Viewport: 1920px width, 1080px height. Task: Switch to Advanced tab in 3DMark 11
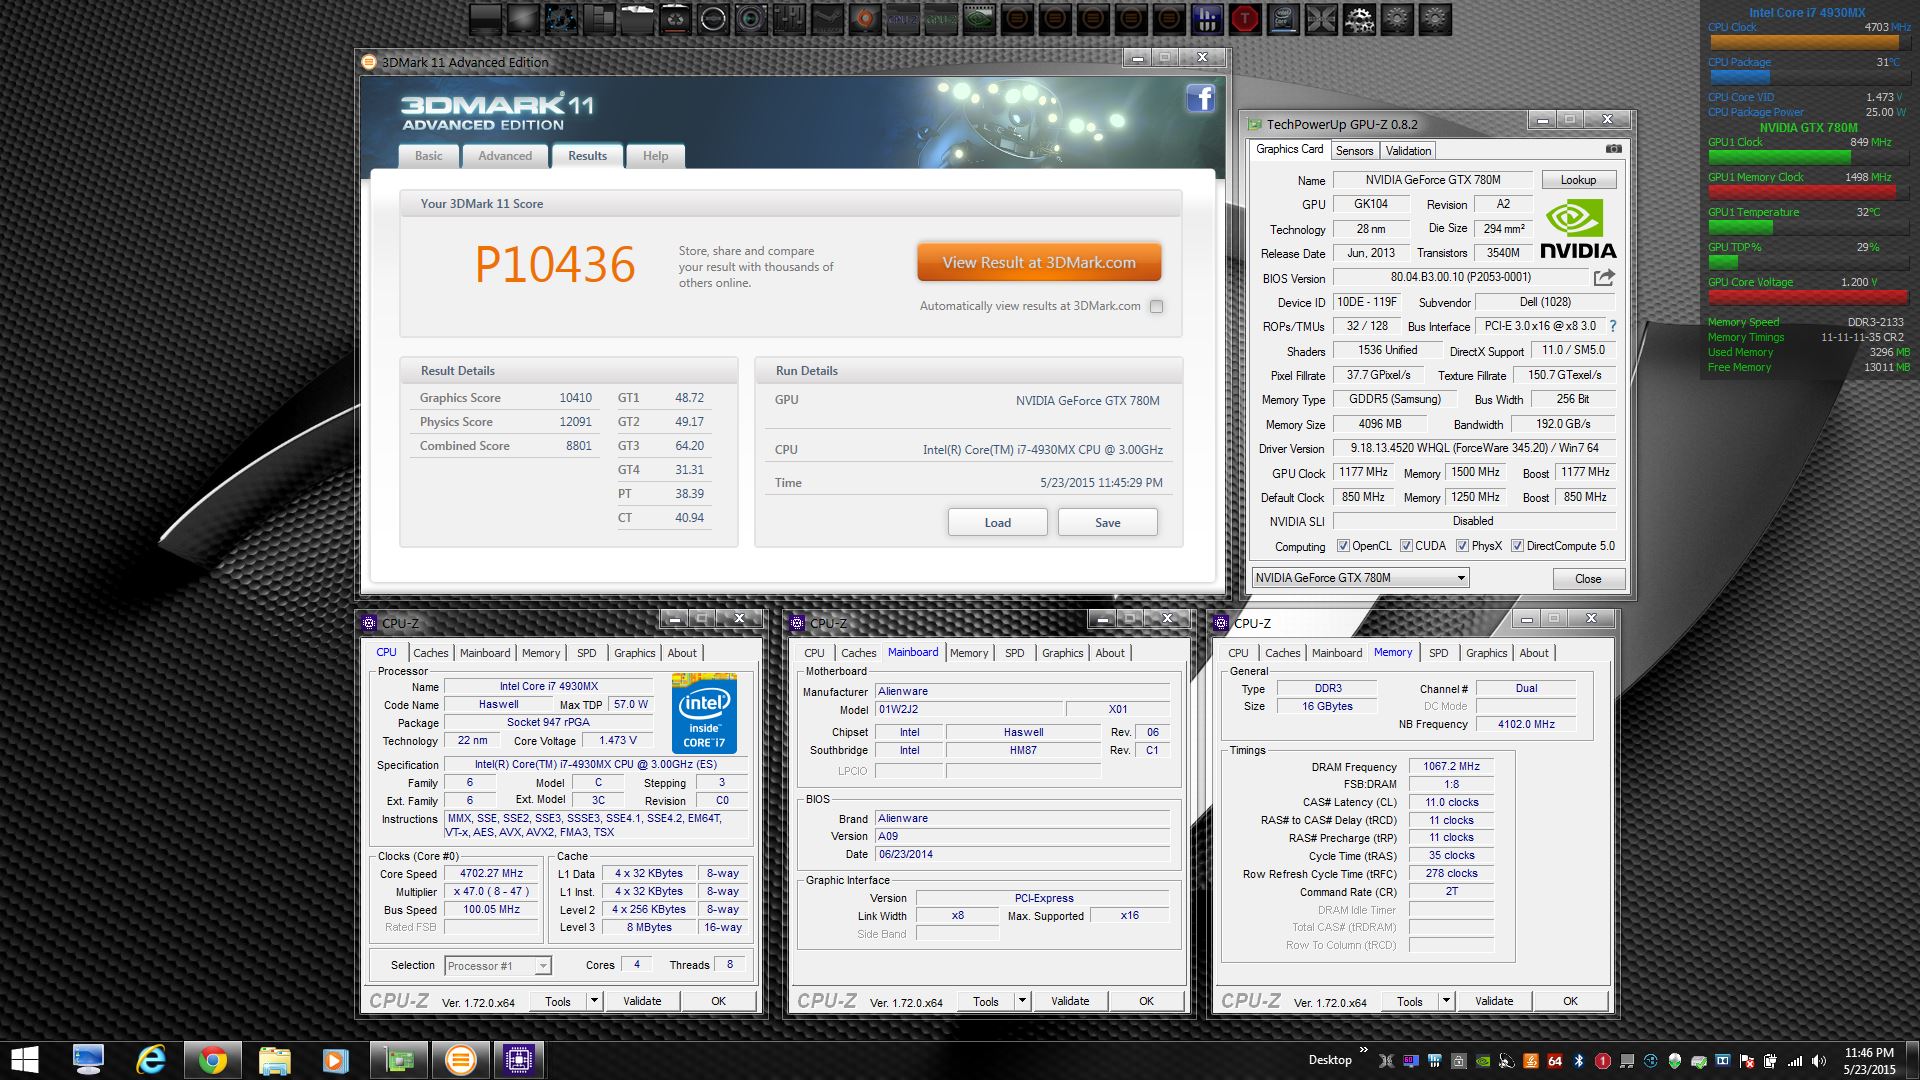coord(505,156)
